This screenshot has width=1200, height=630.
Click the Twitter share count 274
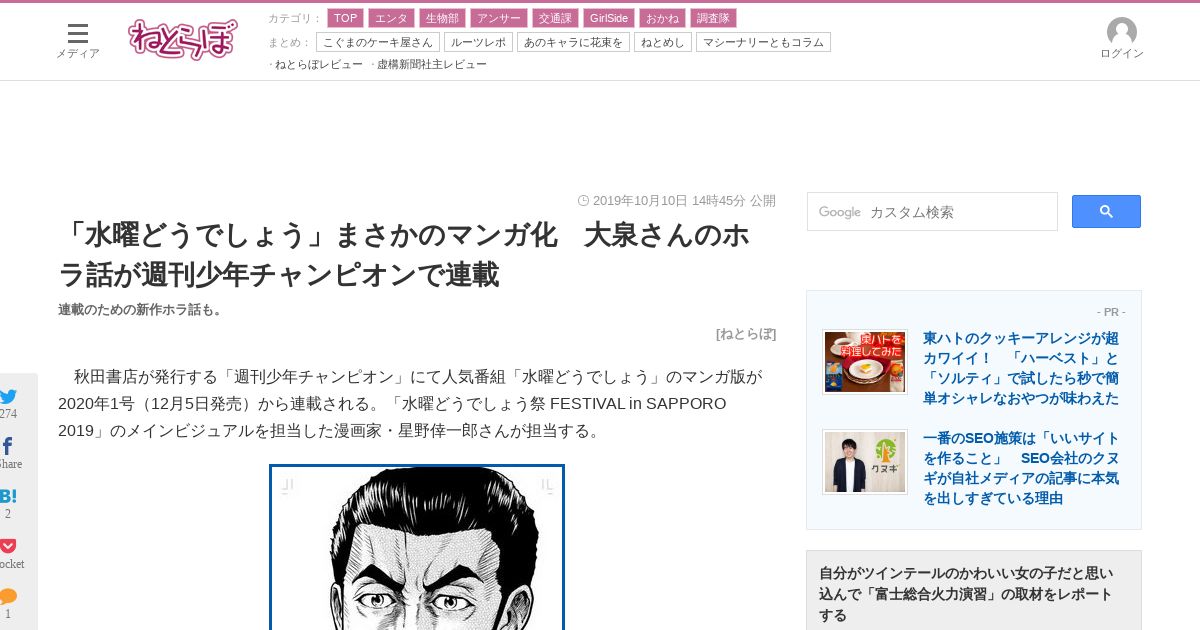coord(8,414)
